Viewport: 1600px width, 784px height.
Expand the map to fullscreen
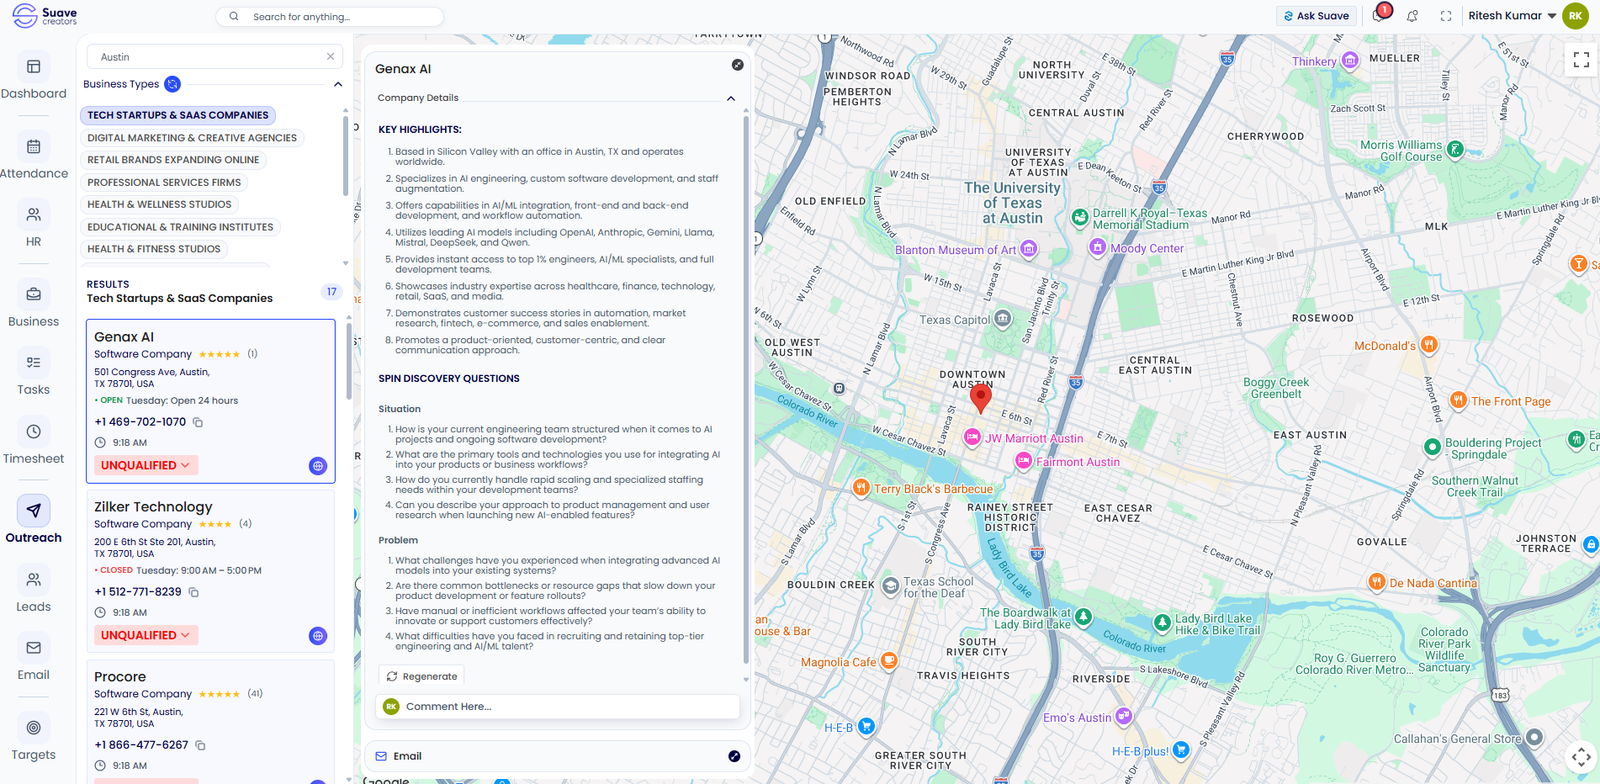pos(1581,60)
